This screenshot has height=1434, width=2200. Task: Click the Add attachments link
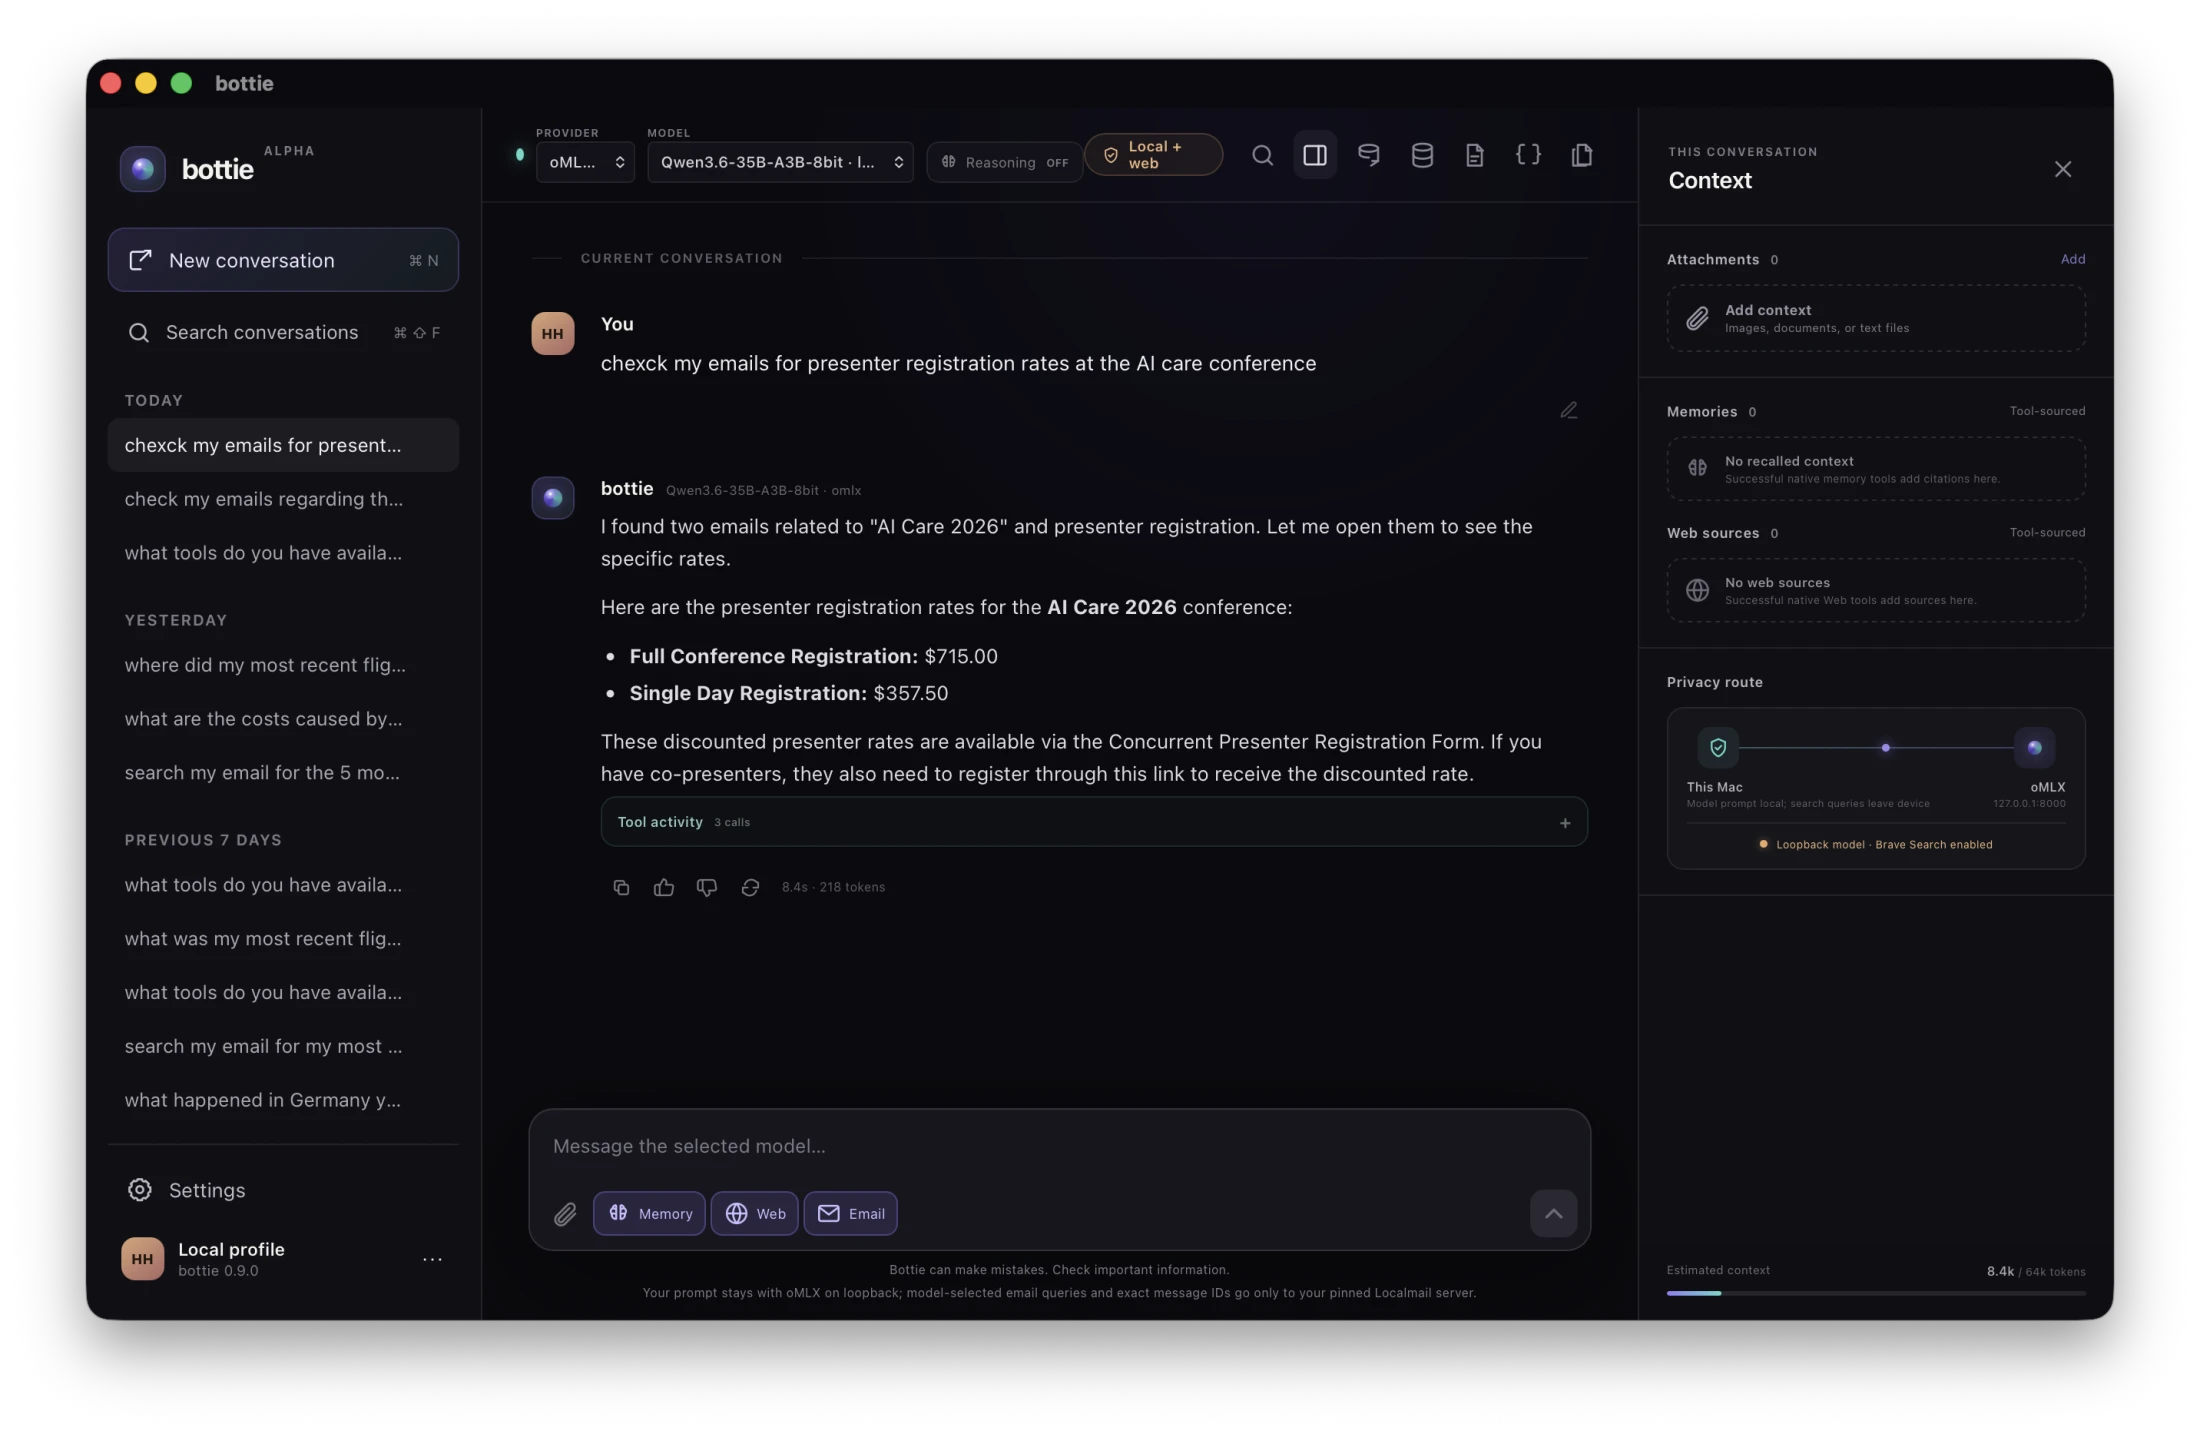point(2072,259)
